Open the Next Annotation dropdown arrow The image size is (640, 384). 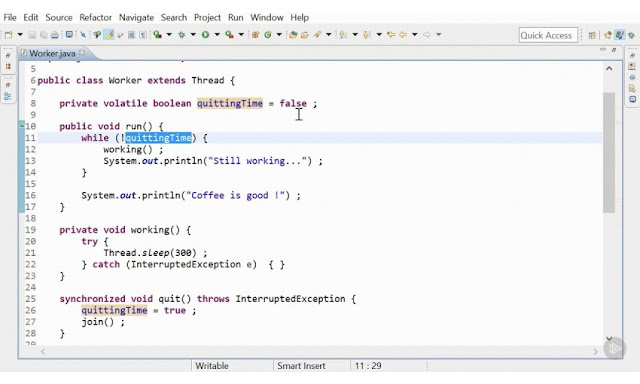355,34
